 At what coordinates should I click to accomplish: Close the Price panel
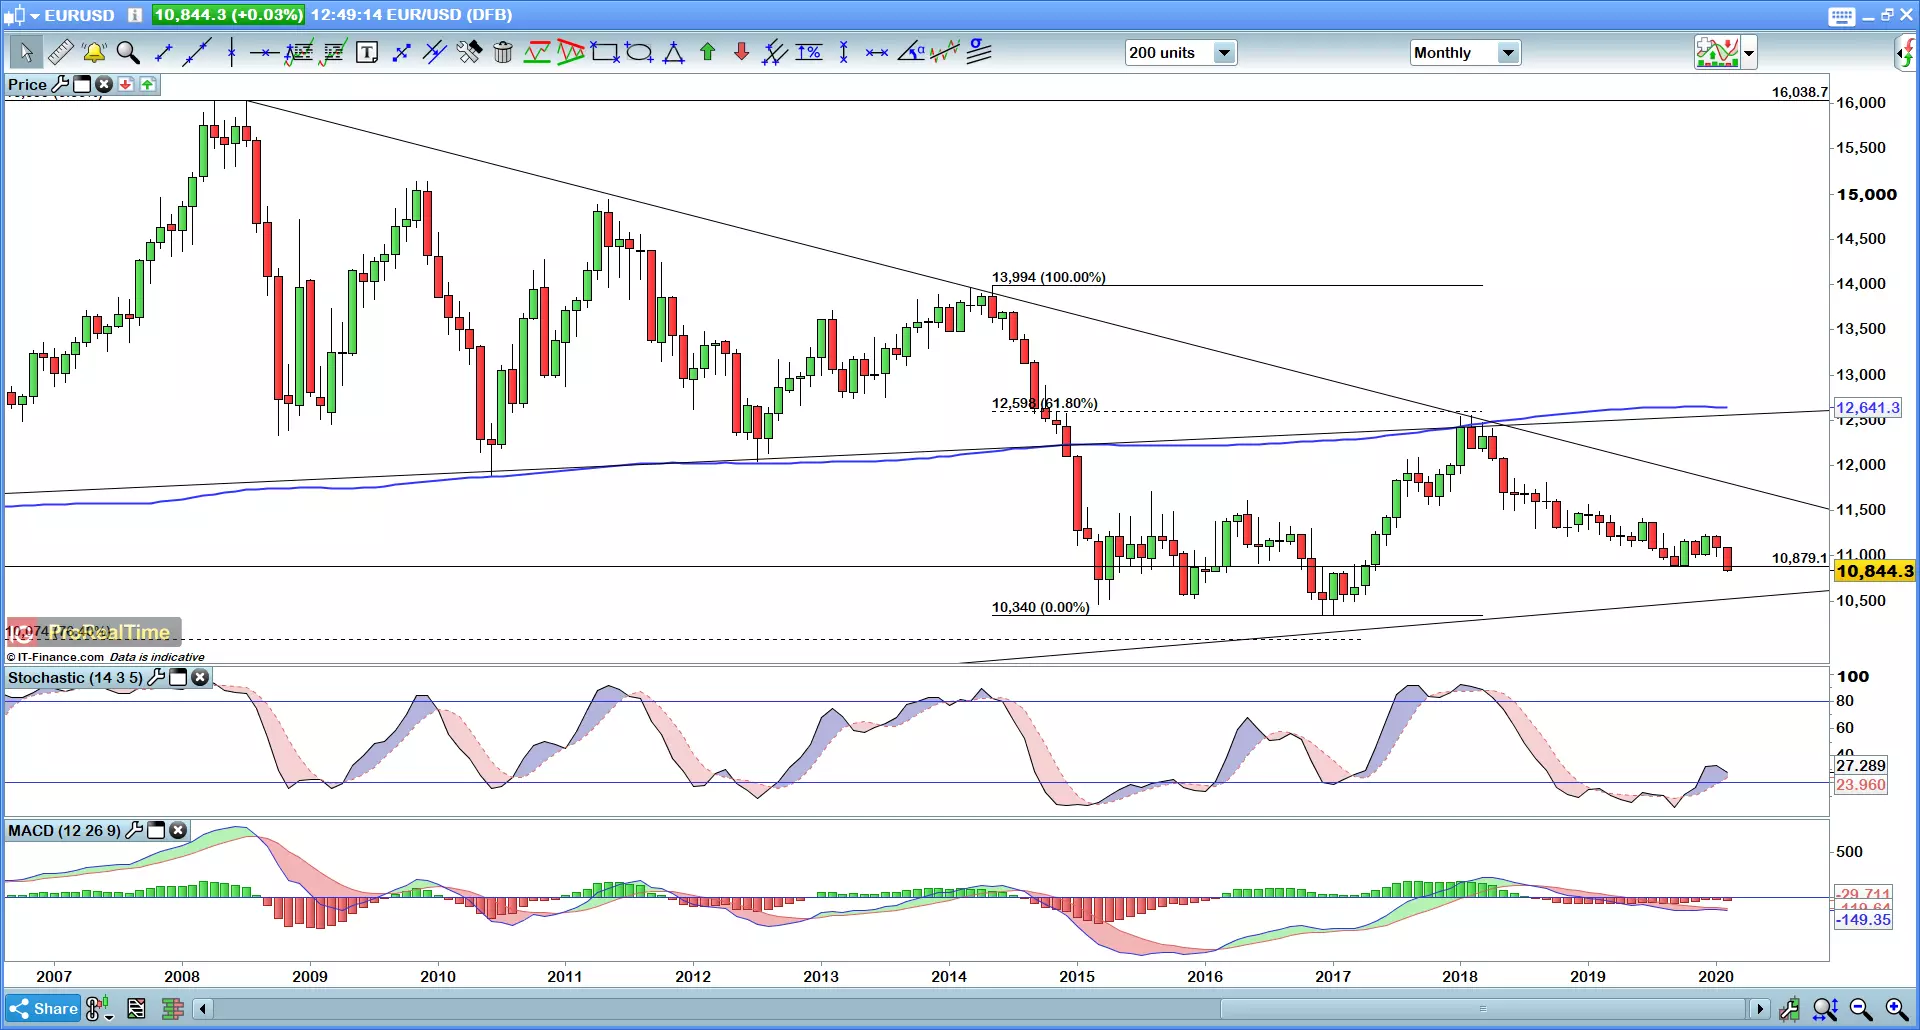tap(104, 85)
